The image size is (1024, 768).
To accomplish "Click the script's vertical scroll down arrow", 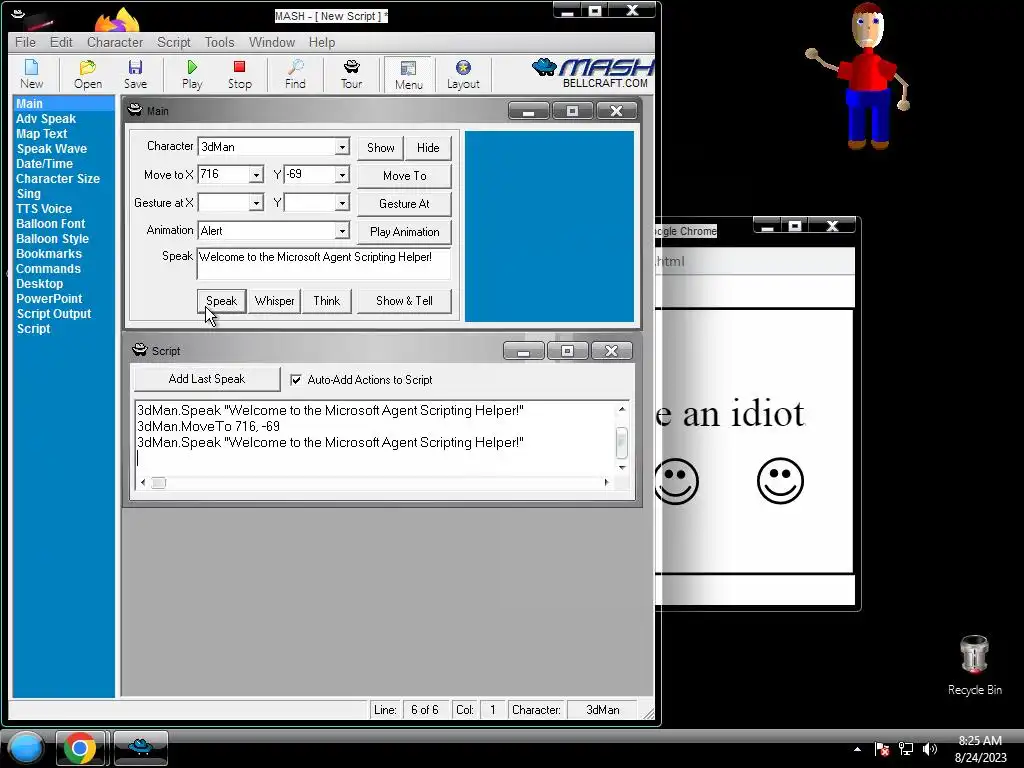I will pyautogui.click(x=622, y=468).
